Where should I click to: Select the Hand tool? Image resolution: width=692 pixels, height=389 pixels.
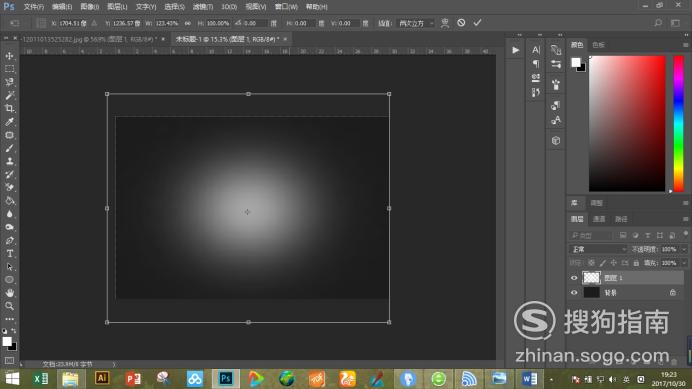click(x=9, y=293)
